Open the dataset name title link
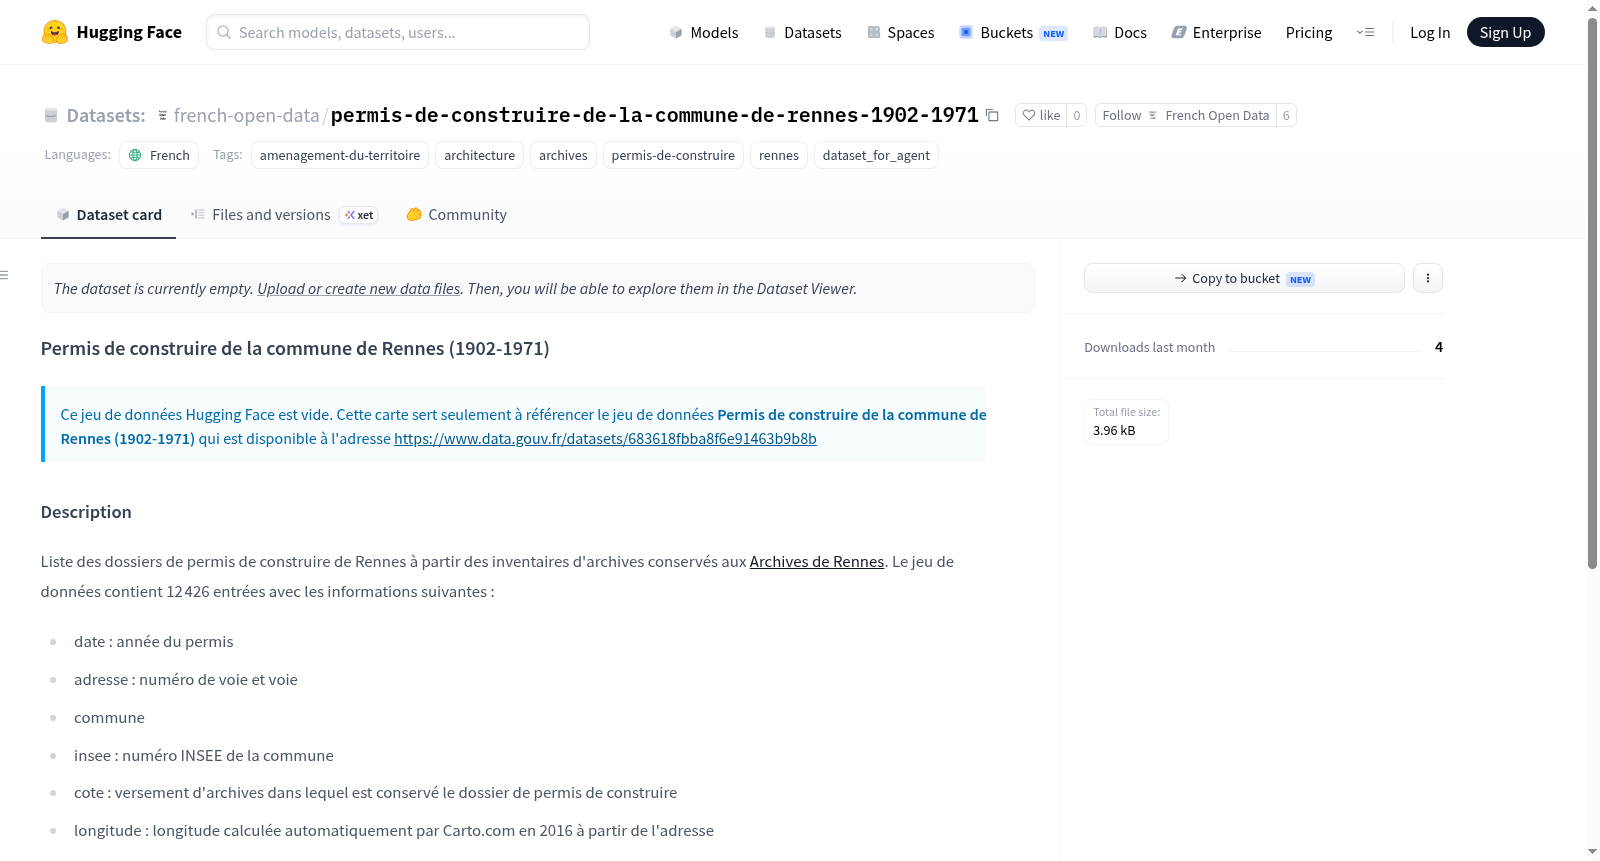 click(x=654, y=115)
